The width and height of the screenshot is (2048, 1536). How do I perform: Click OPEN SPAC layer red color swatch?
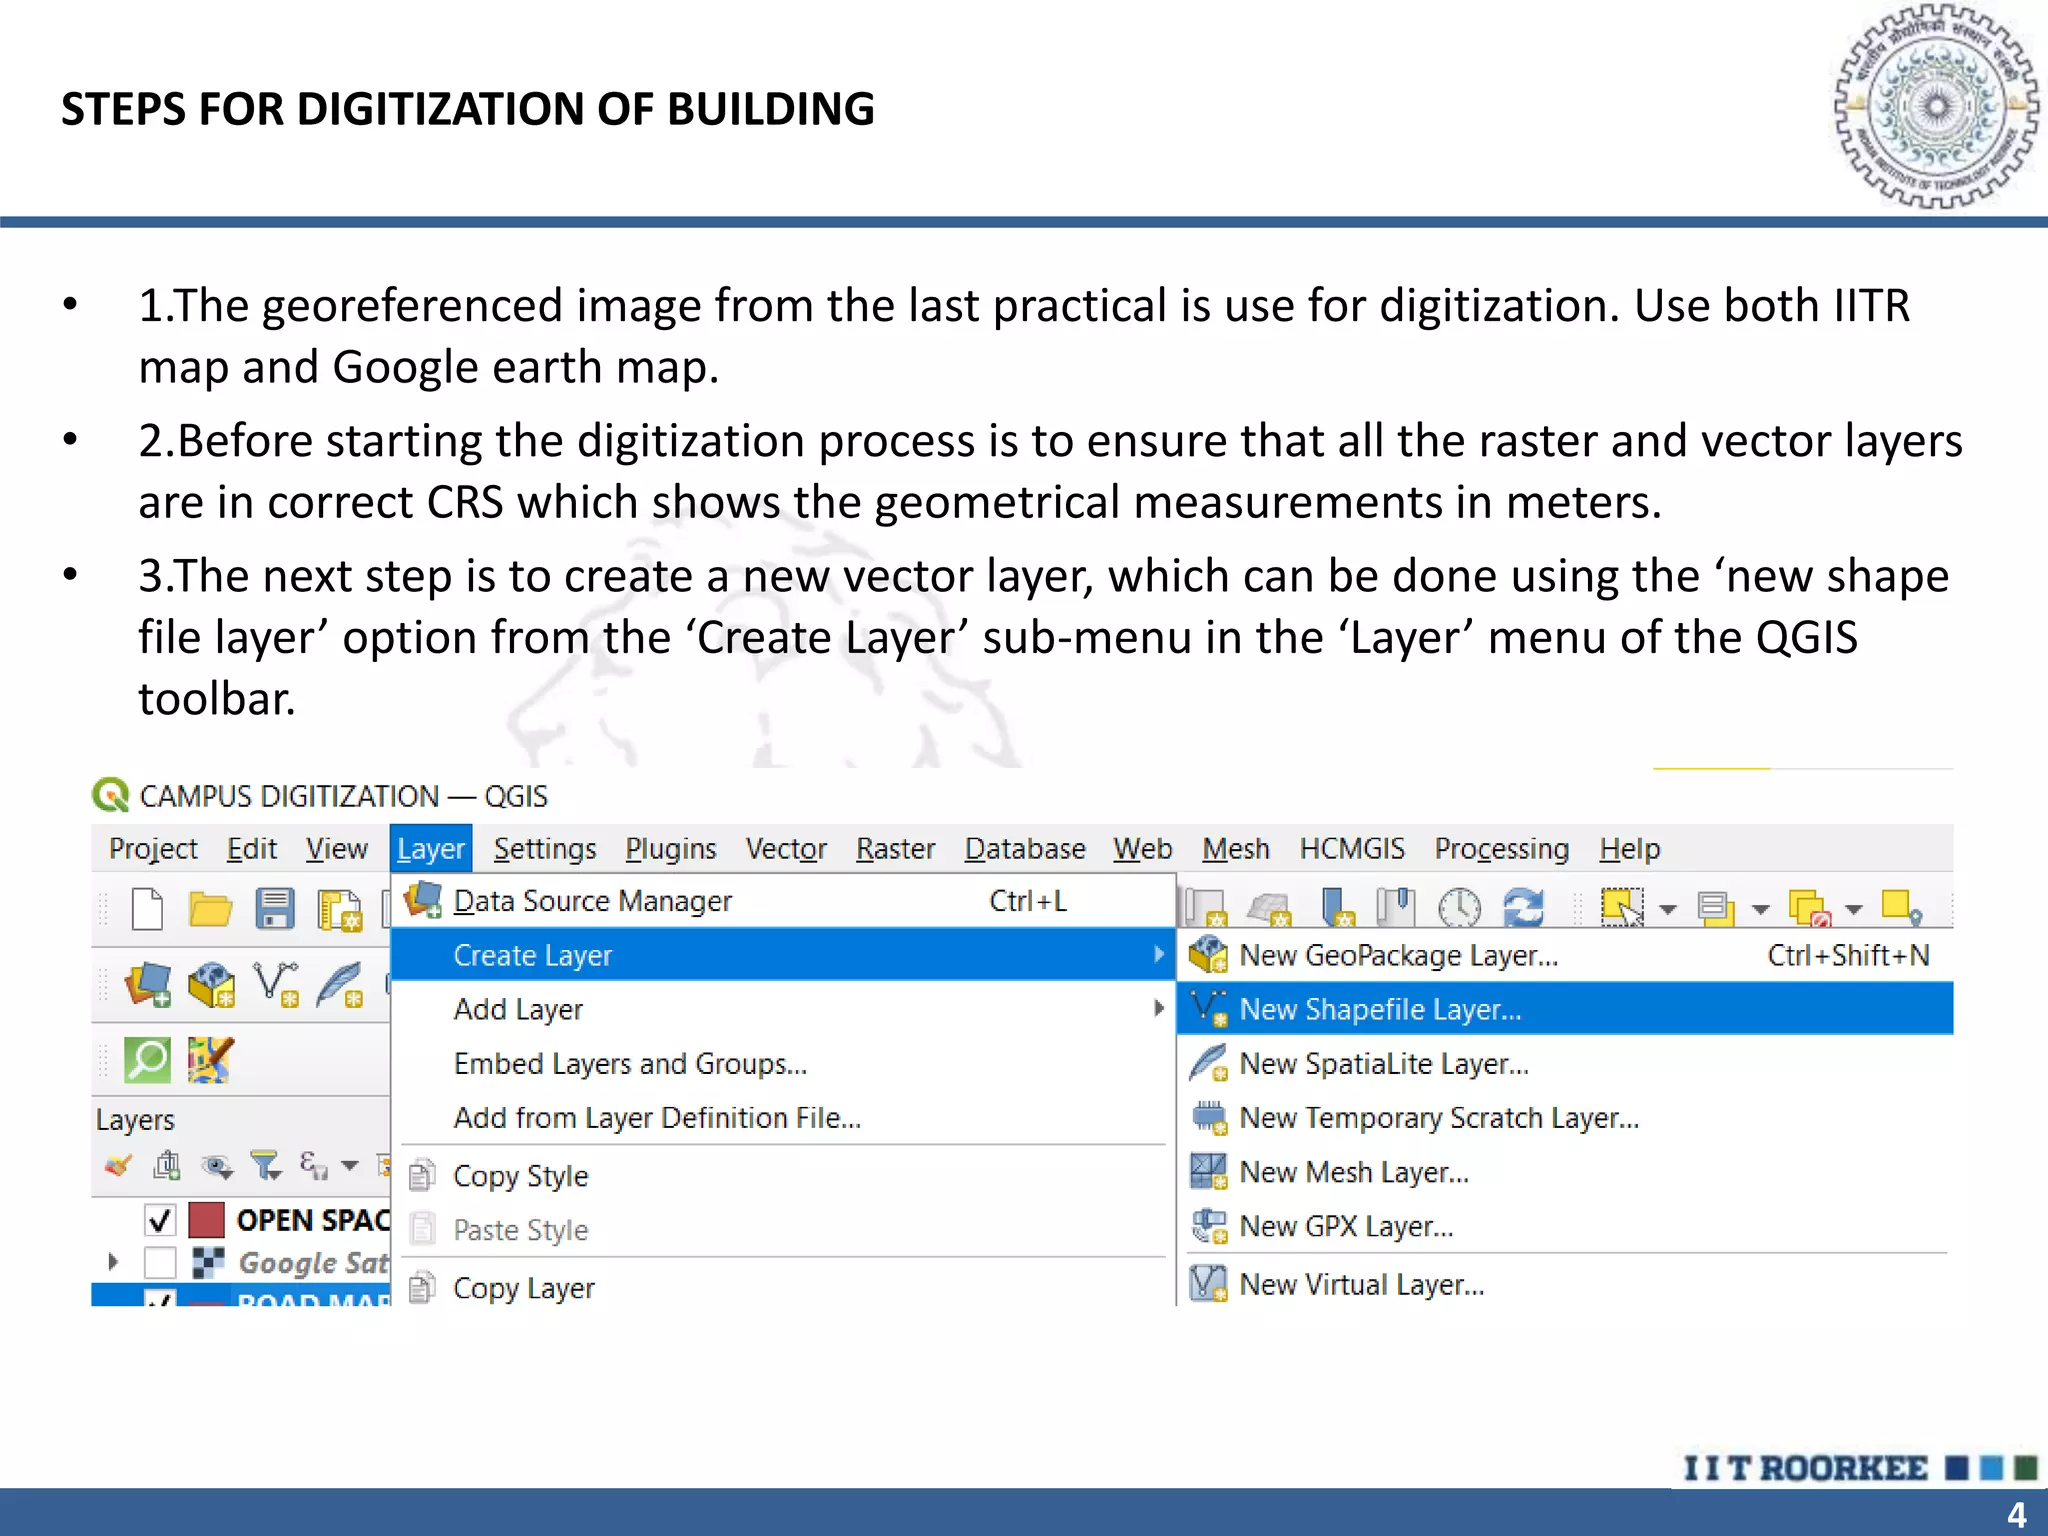click(x=206, y=1220)
